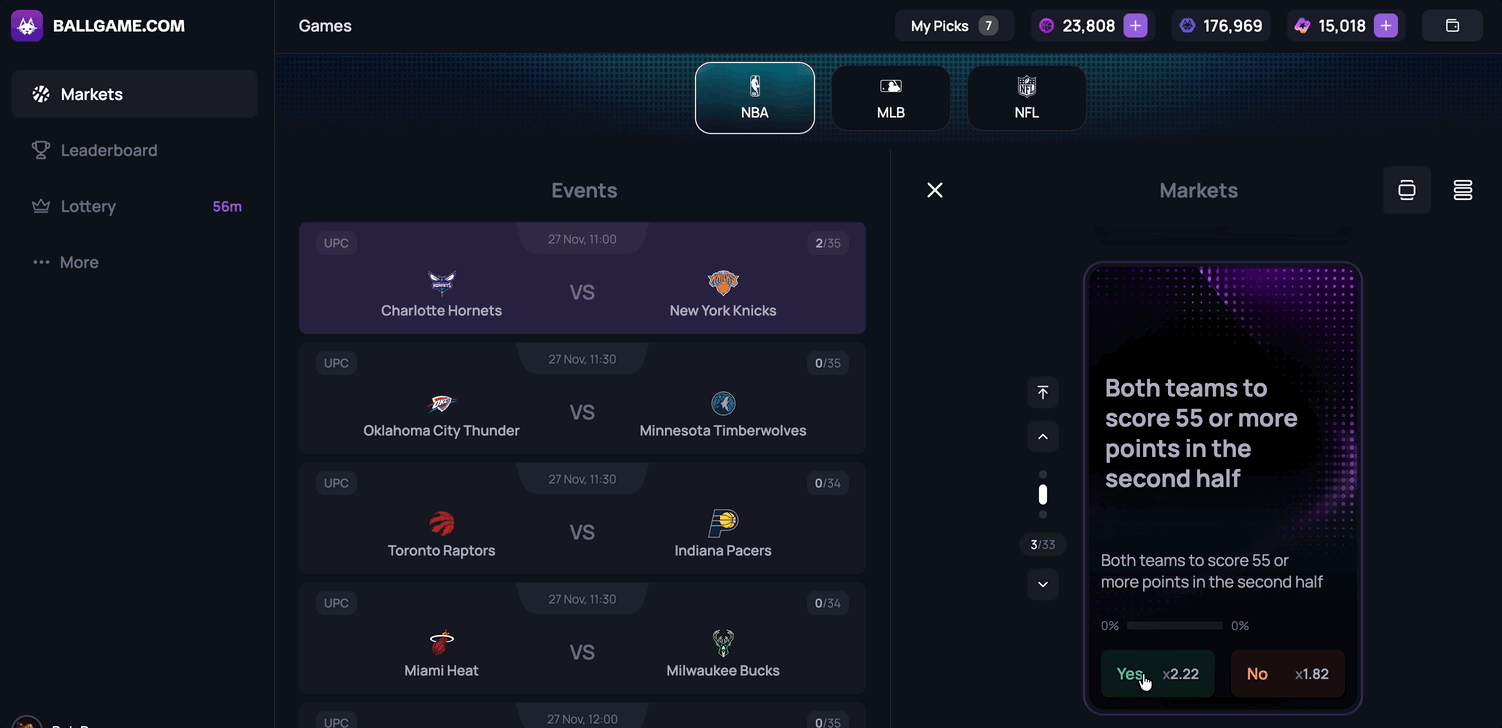Add purple coins with the plus button beside 23,808
1502x728 pixels.
click(1135, 26)
